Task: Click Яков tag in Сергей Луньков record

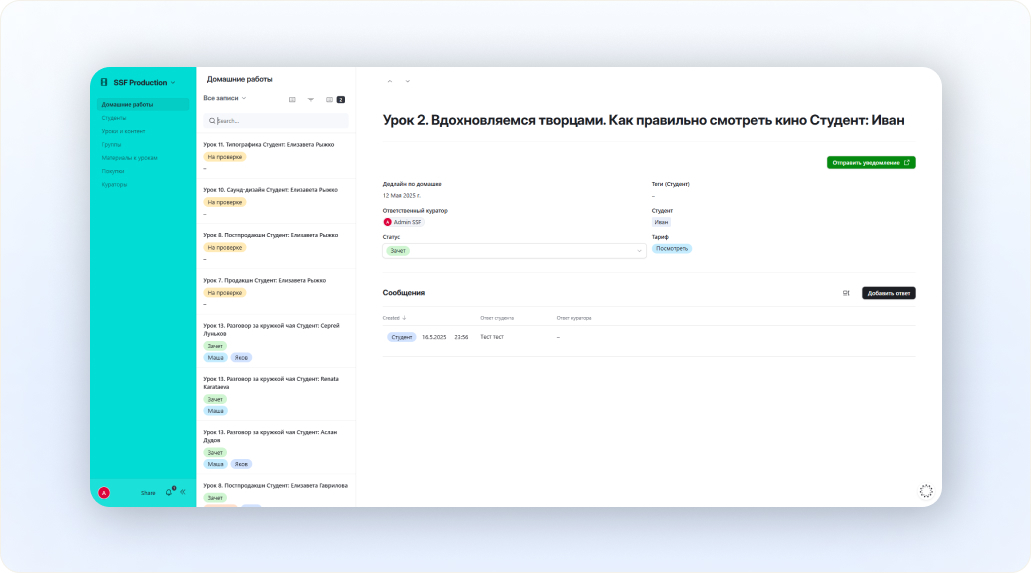Action: (x=241, y=358)
